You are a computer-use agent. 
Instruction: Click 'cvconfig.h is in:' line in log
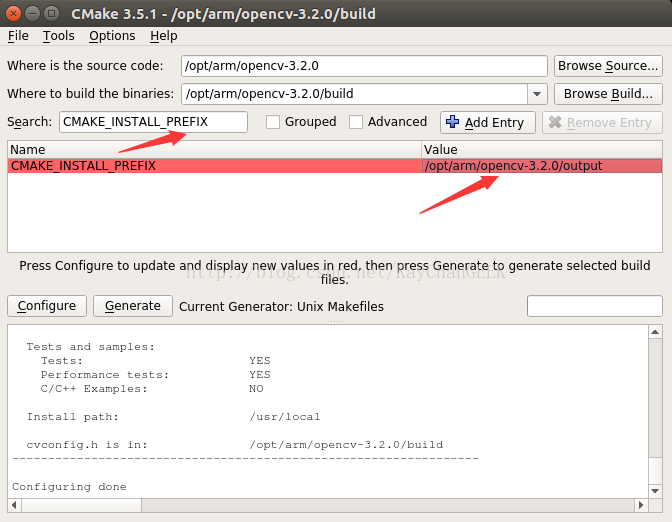point(87,444)
